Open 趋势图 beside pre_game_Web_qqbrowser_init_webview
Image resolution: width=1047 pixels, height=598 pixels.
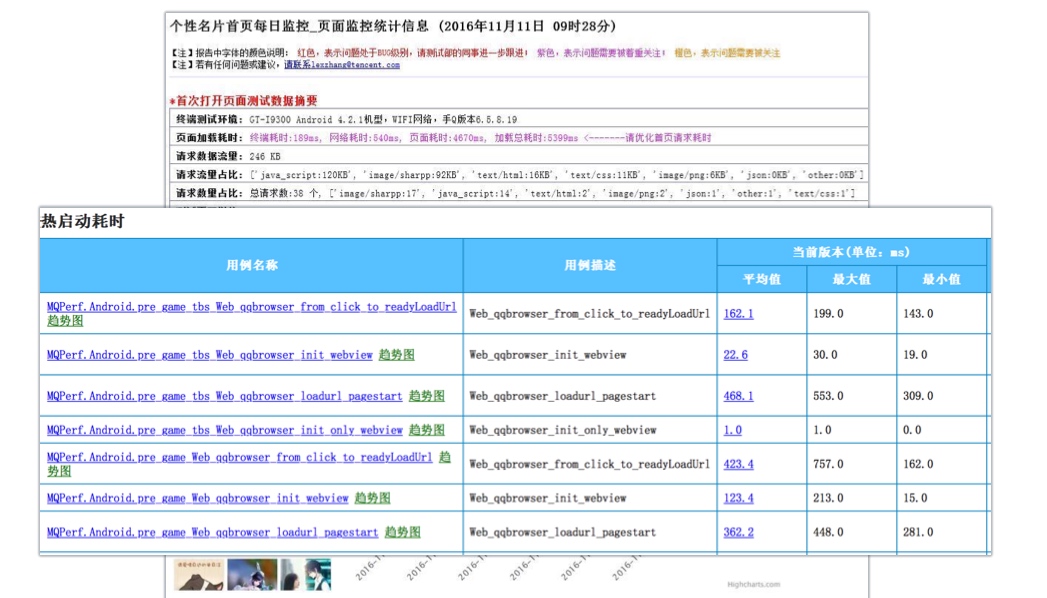click(372, 498)
